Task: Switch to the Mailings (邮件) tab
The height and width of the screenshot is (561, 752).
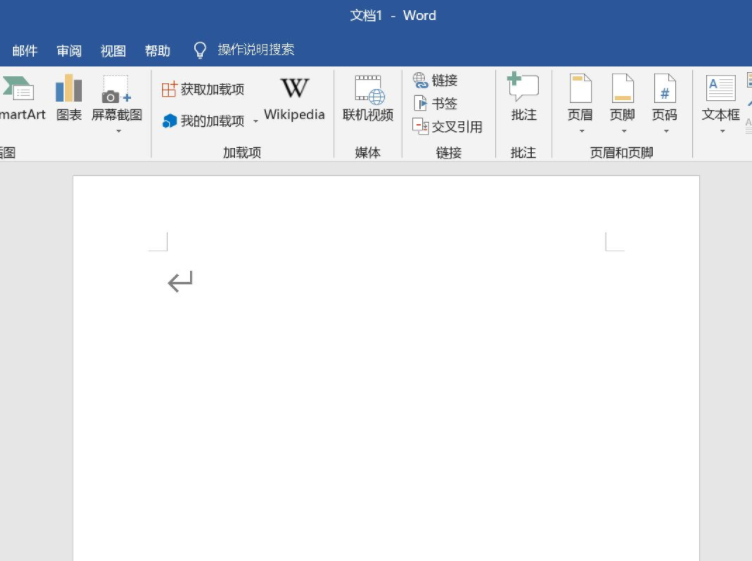Action: click(x=25, y=51)
